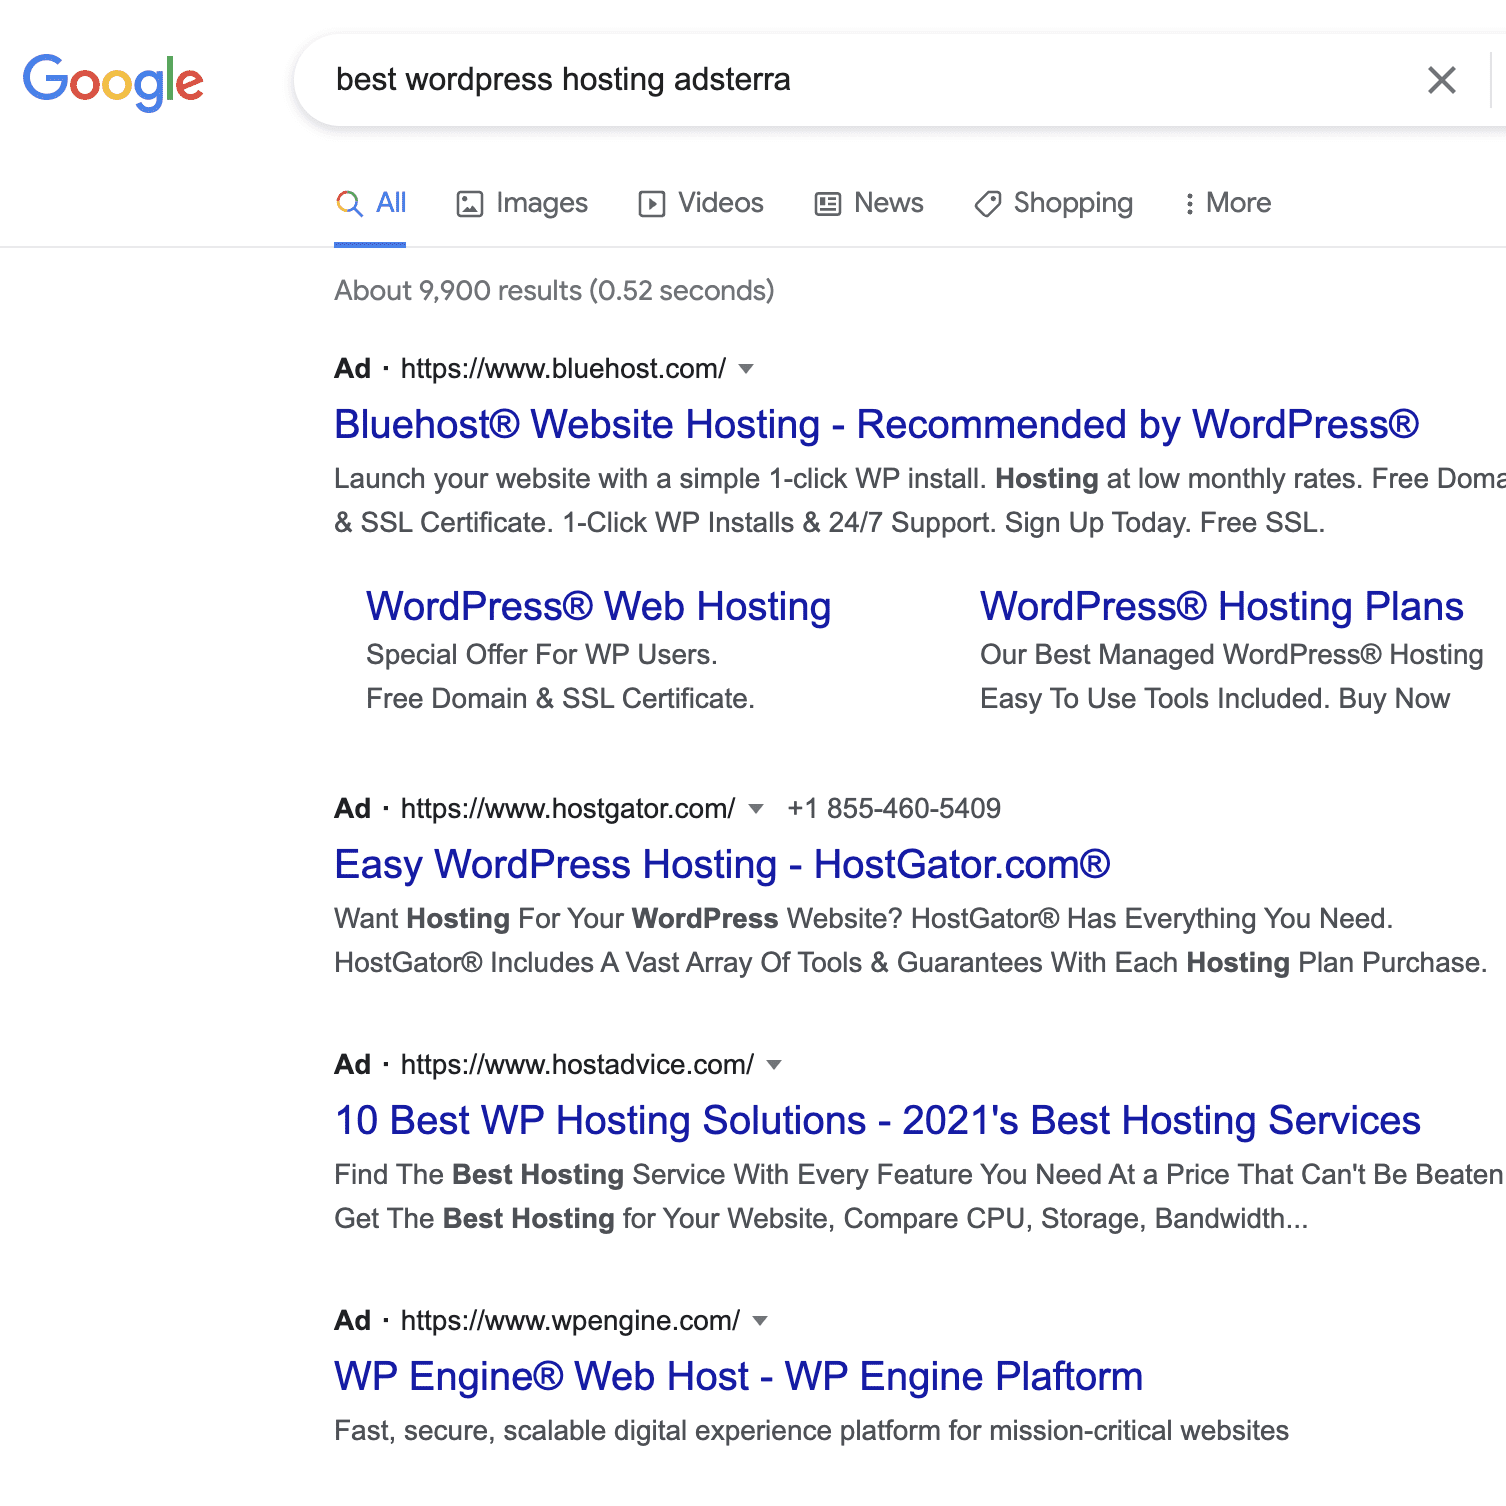Click inside the search input field
Image resolution: width=1506 pixels, height=1506 pixels.
click(700, 80)
